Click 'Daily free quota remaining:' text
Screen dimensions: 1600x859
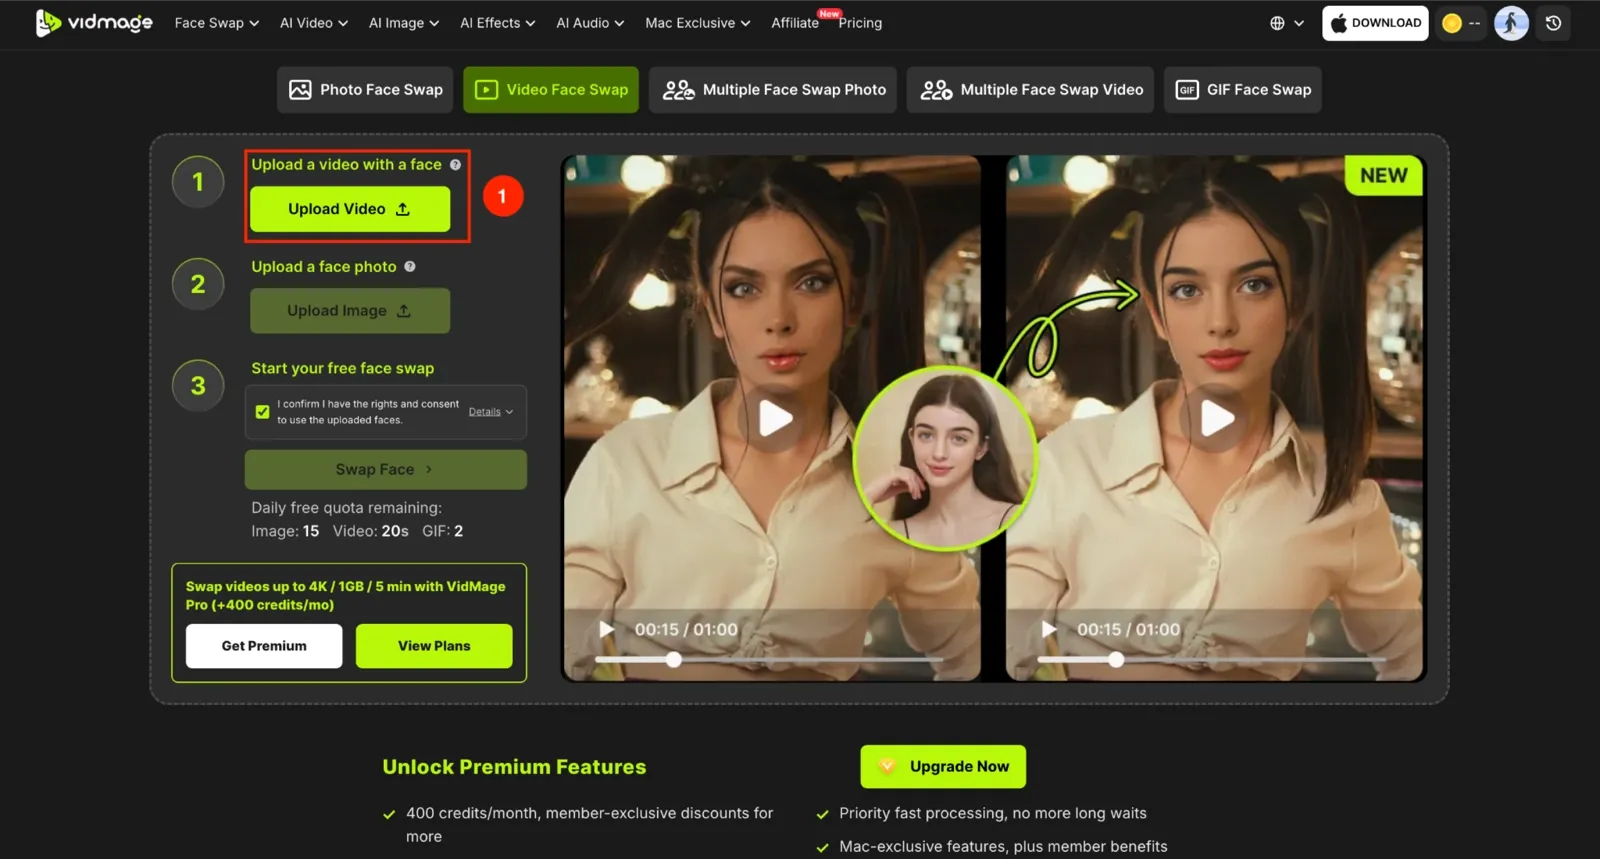pyautogui.click(x=346, y=508)
